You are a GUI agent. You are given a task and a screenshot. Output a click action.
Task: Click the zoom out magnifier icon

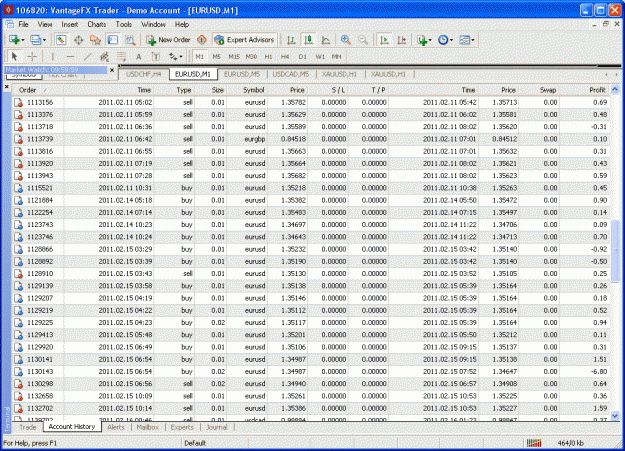pos(363,40)
